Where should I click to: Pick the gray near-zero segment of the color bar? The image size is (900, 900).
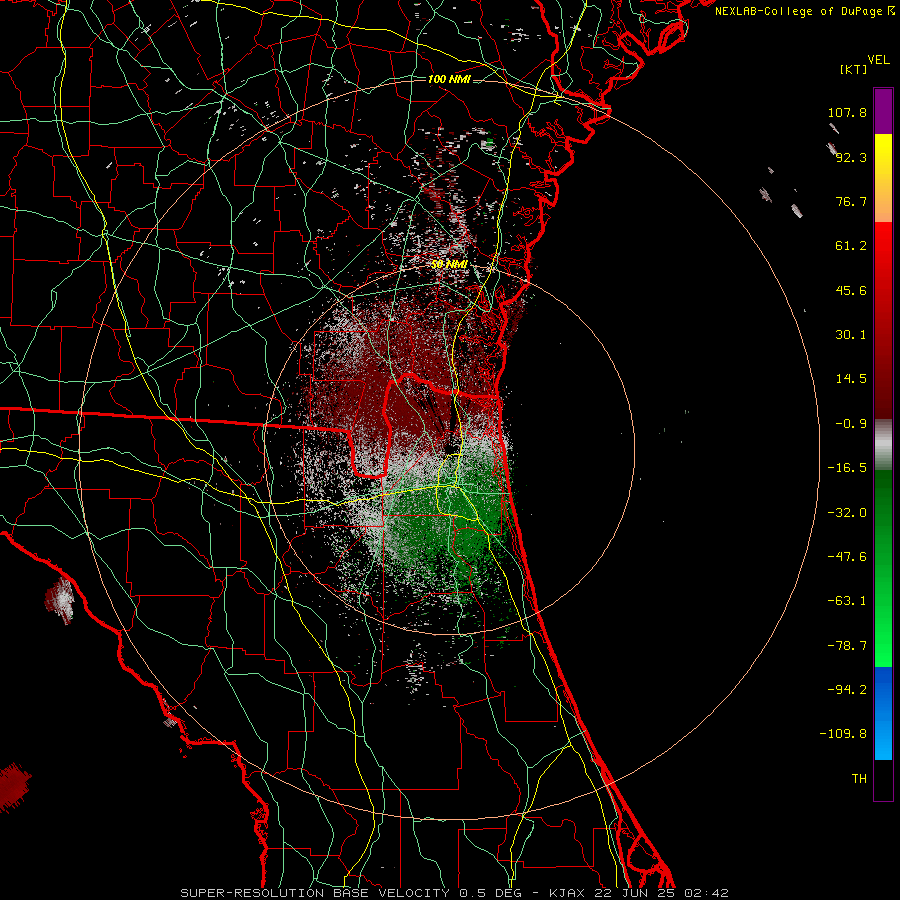[883, 444]
